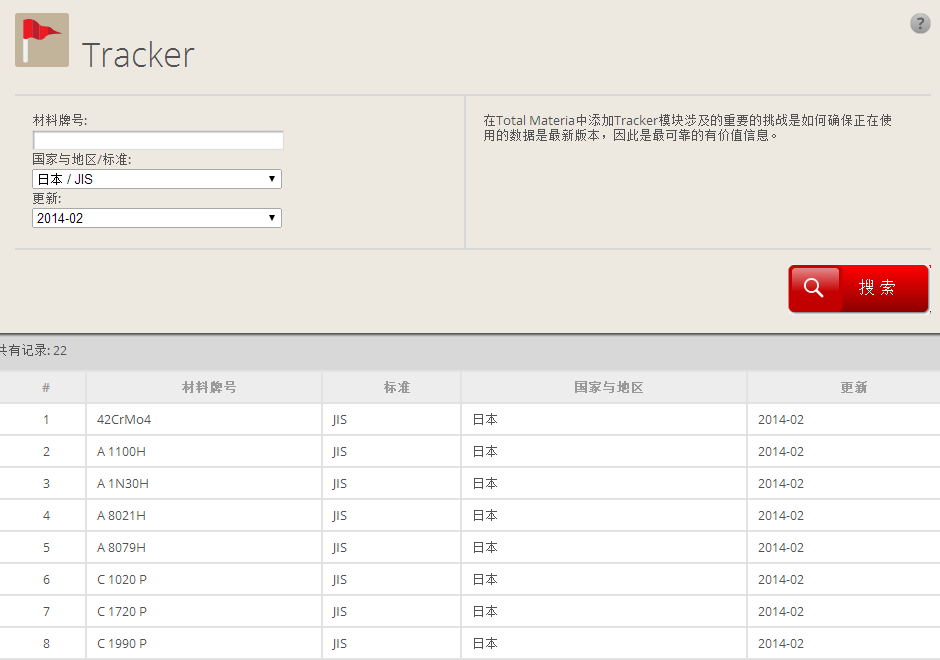This screenshot has width=940, height=660.
Task: Open the JIS link for C 1020 P
Action: (340, 580)
